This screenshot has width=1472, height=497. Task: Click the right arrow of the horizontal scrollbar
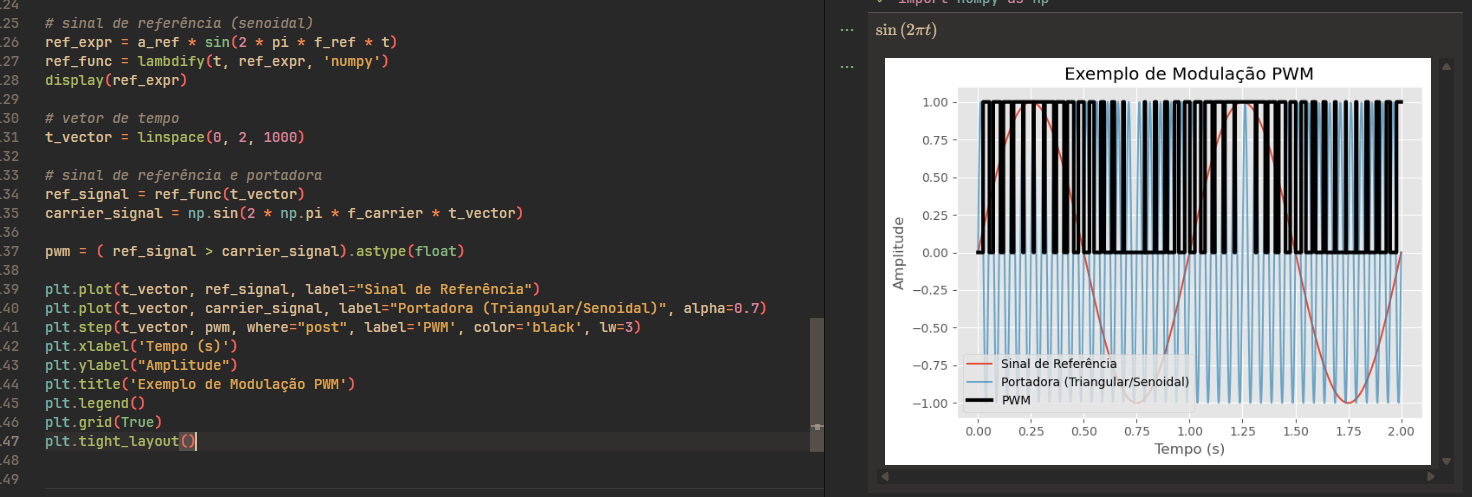point(1432,478)
